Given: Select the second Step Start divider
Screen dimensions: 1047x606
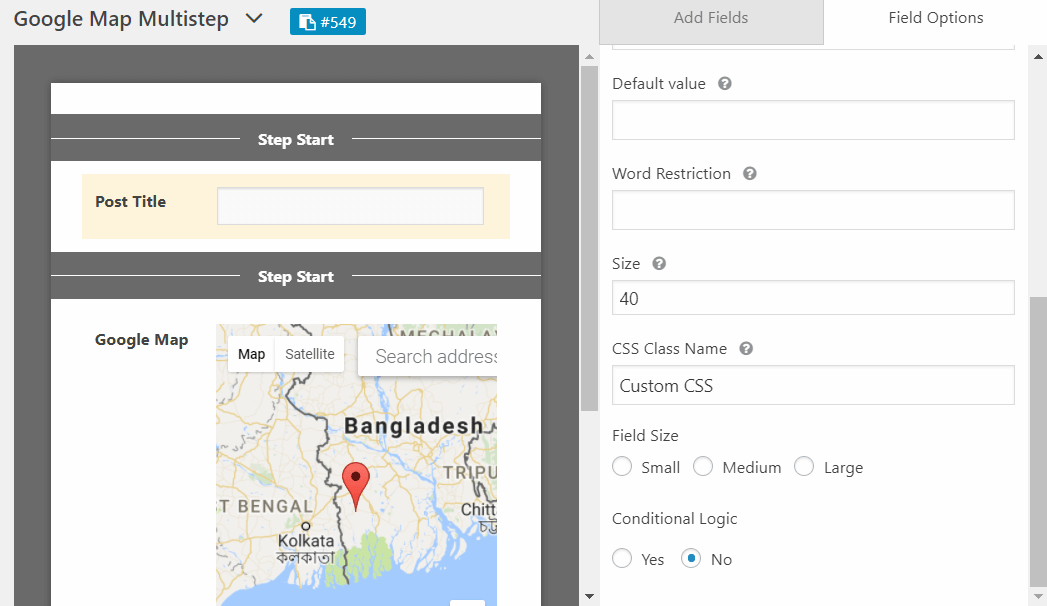Looking at the screenshot, I should 296,276.
